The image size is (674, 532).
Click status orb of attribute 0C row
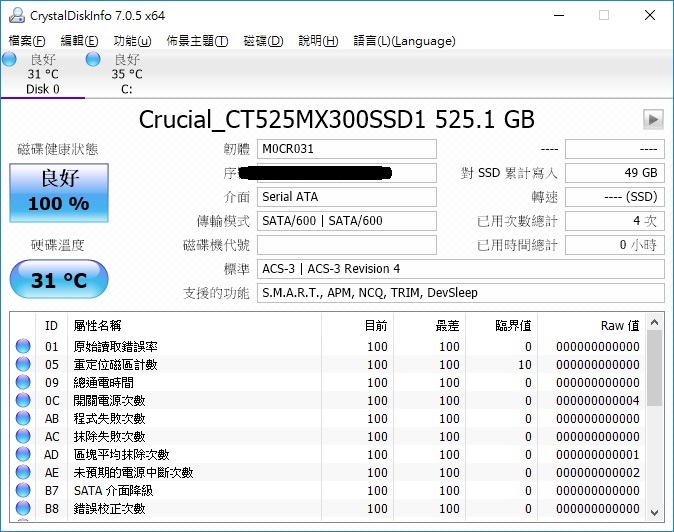coord(23,400)
